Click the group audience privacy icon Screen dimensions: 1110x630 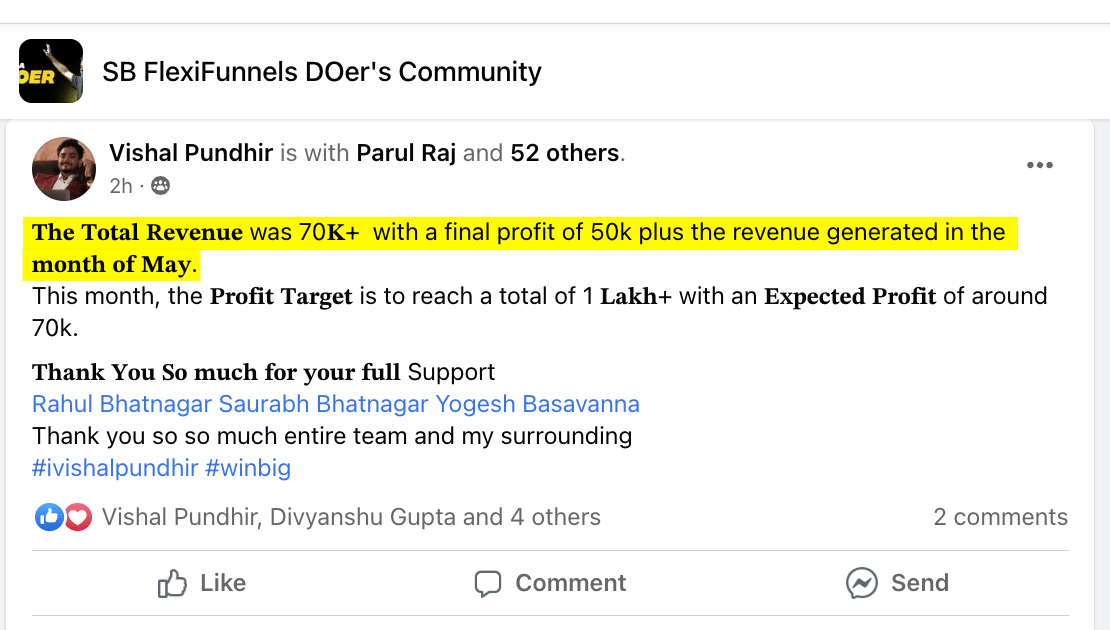point(160,186)
